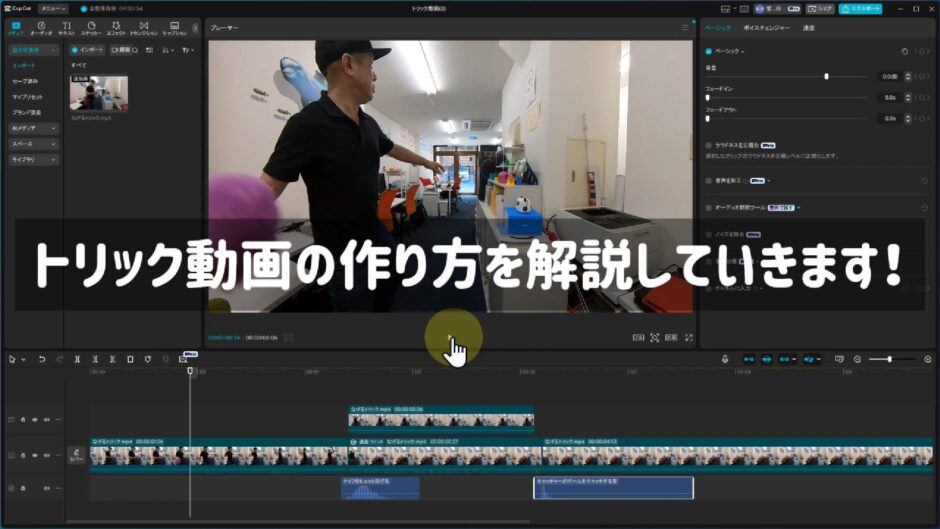Open the Captions (キャプション) tab
Image resolution: width=940 pixels, height=529 pixels.
coord(174,28)
